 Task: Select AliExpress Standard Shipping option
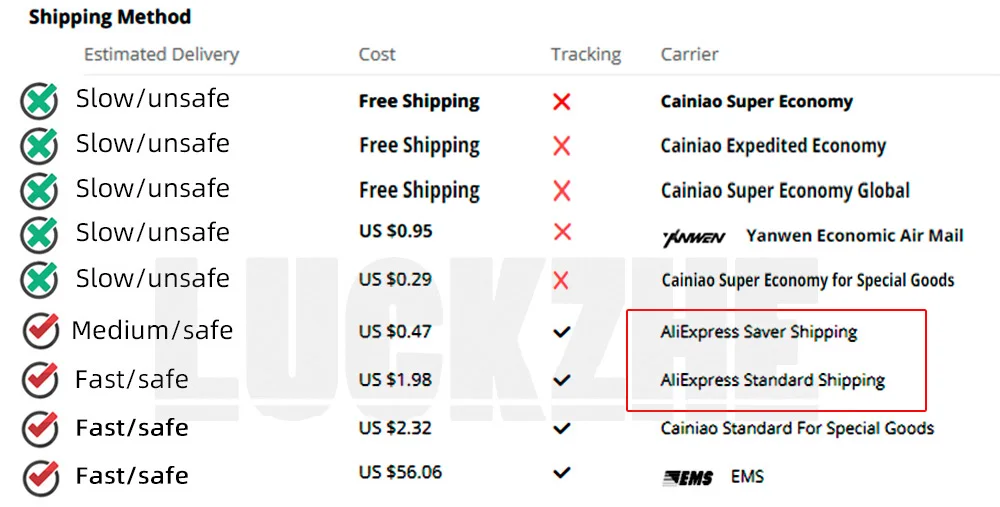coord(772,381)
